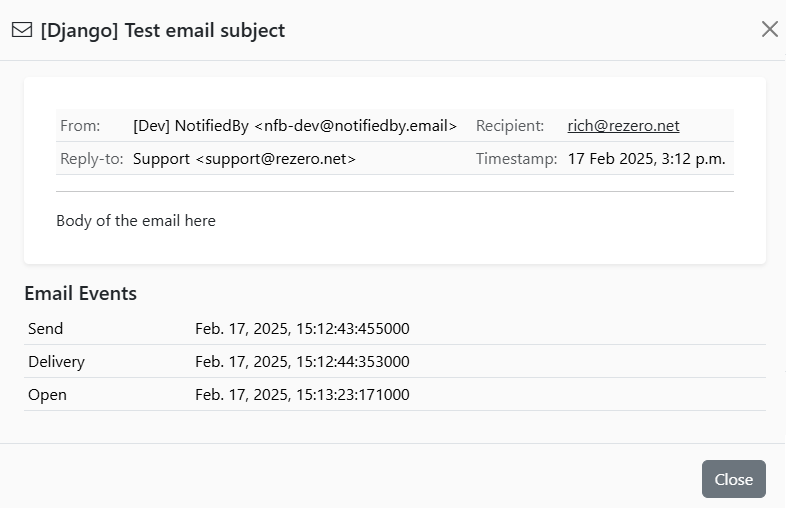Screen dimensions: 786x508
Task: Click the 'Recipient:' field label
Action: [x=510, y=125]
